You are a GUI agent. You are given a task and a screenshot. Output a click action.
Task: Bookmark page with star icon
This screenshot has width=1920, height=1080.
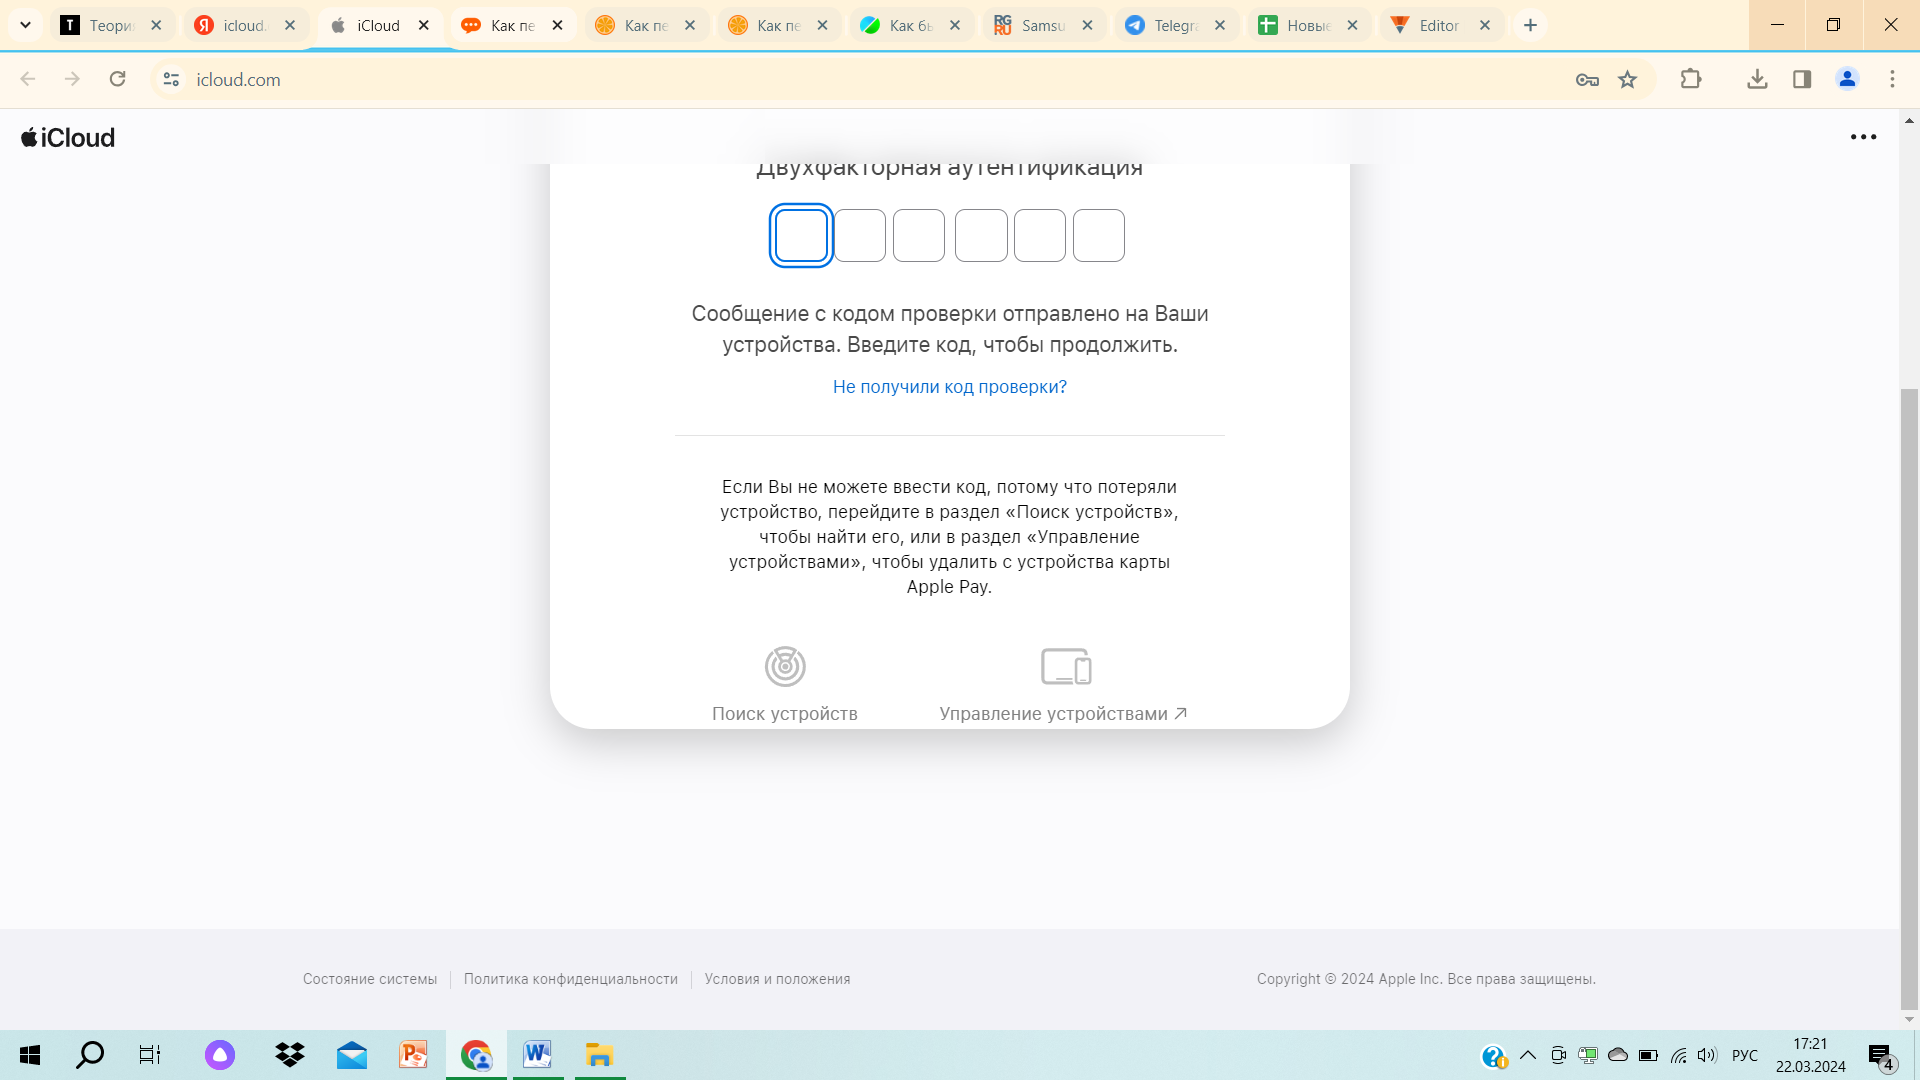click(x=1628, y=80)
